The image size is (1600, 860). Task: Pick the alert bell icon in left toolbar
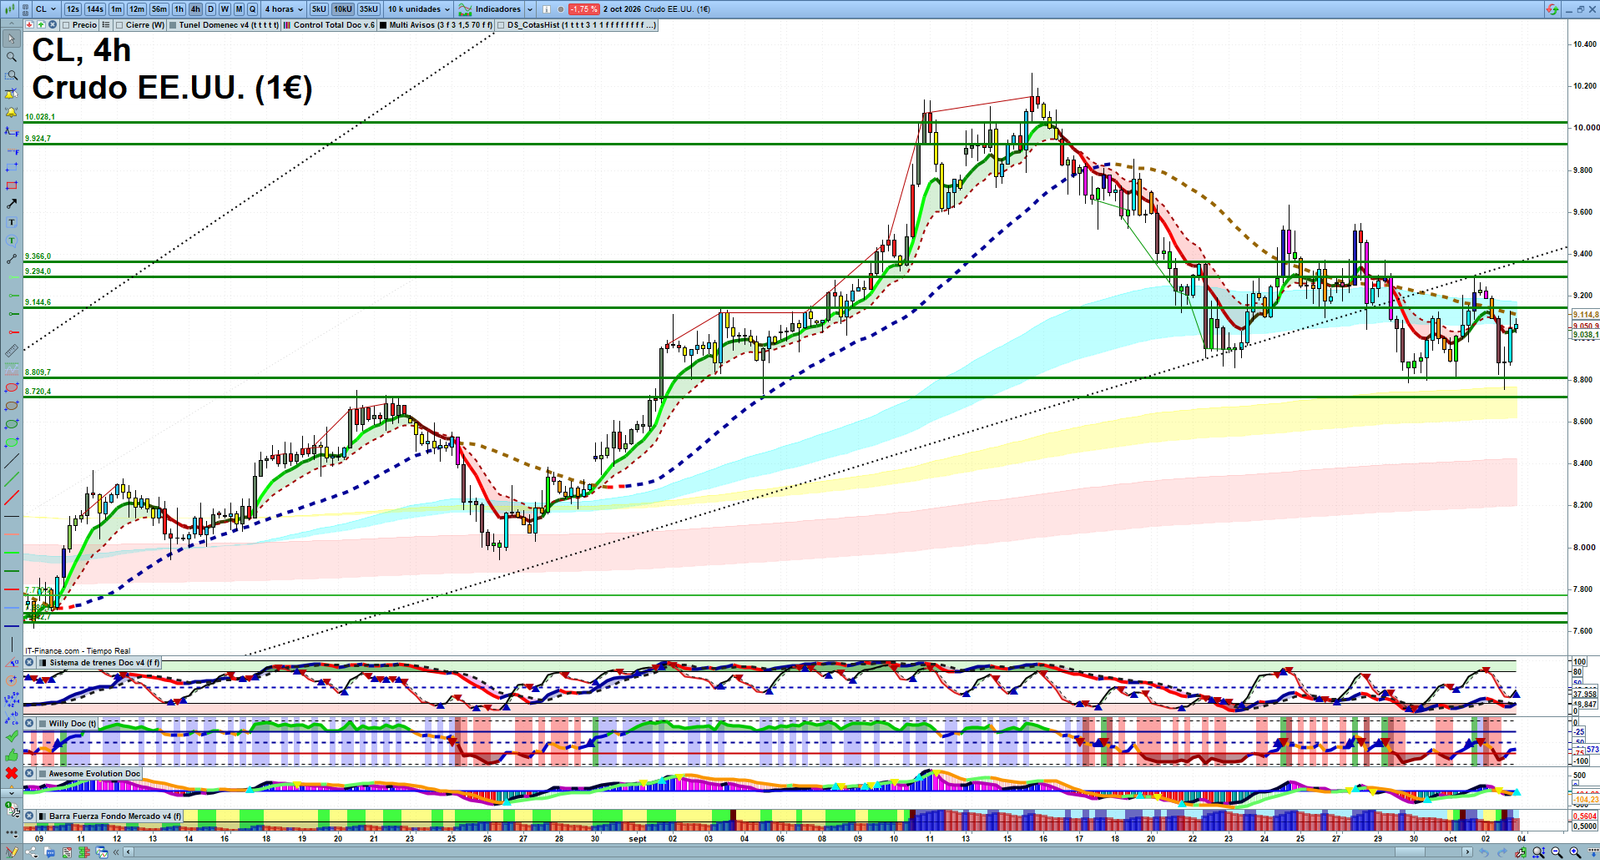(x=11, y=112)
